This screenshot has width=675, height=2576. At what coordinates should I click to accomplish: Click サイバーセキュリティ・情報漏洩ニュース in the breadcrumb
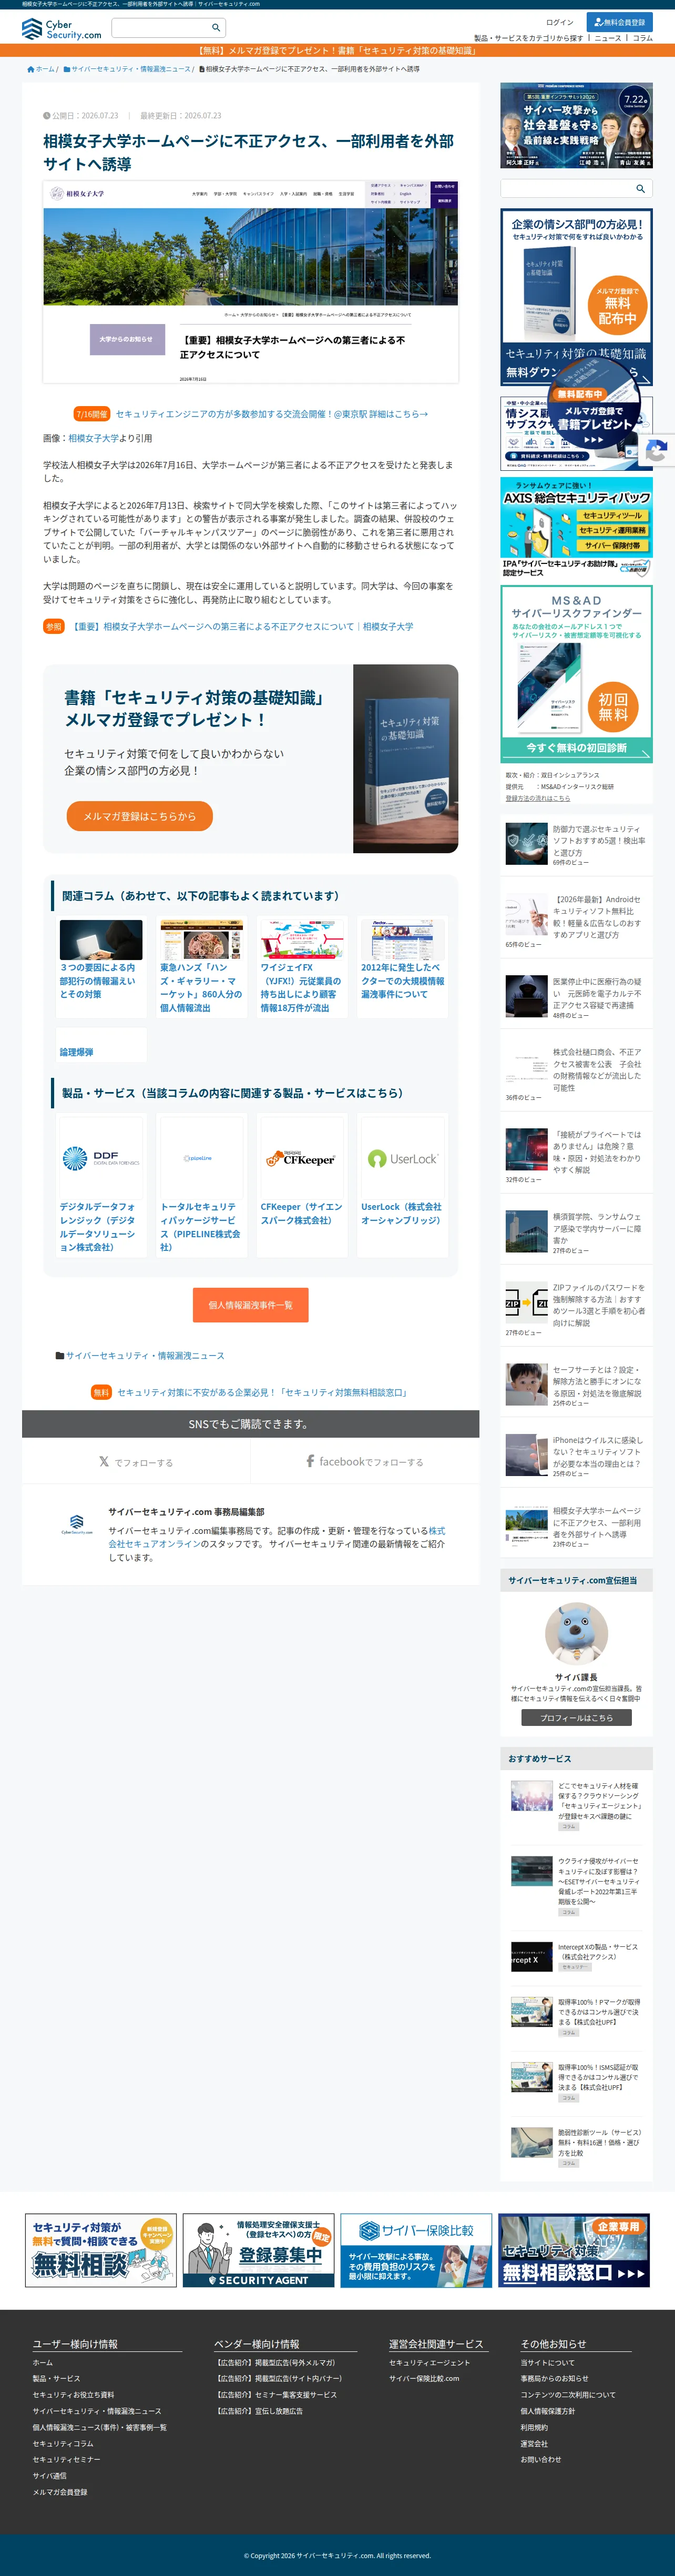pyautogui.click(x=130, y=69)
